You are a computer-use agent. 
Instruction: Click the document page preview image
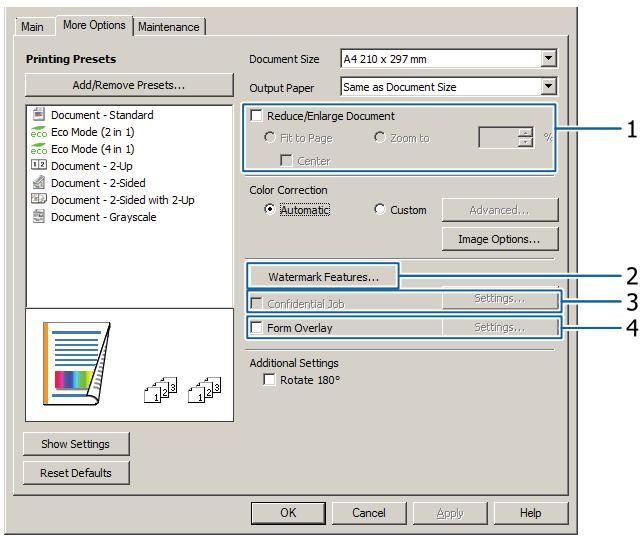point(77,364)
